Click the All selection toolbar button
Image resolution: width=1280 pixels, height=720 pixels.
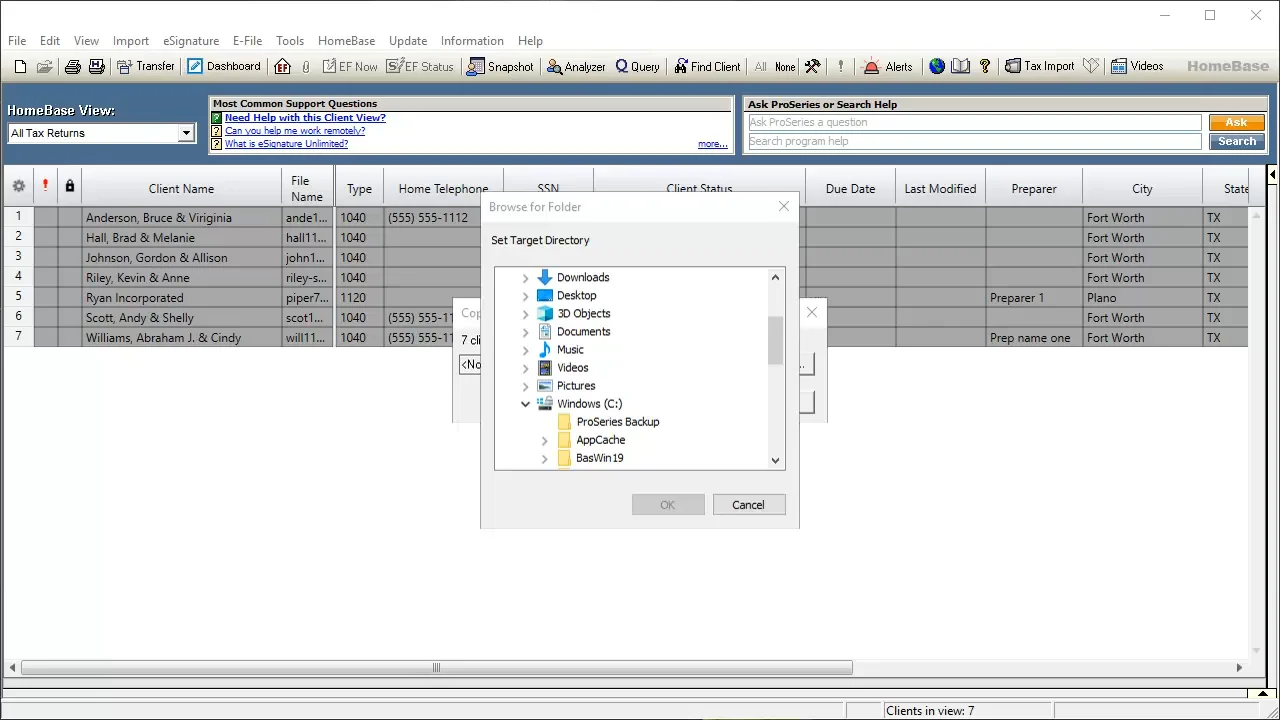[761, 67]
